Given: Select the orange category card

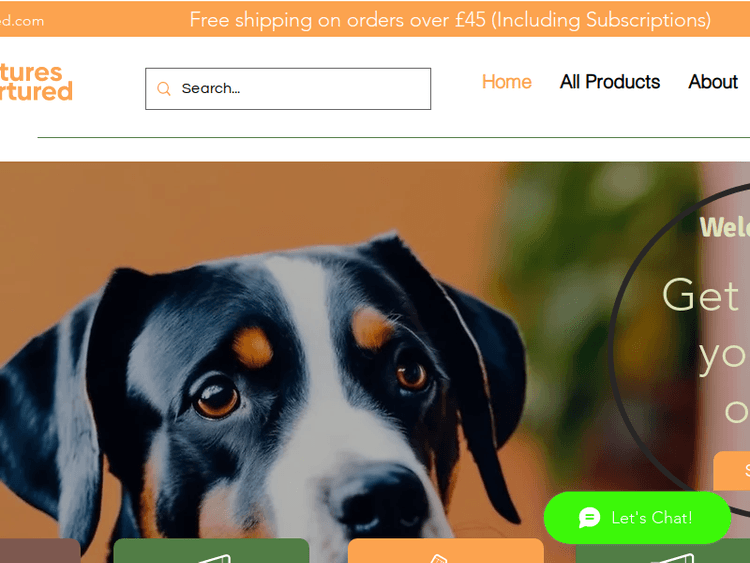Looking at the screenshot, I should click(446, 551).
